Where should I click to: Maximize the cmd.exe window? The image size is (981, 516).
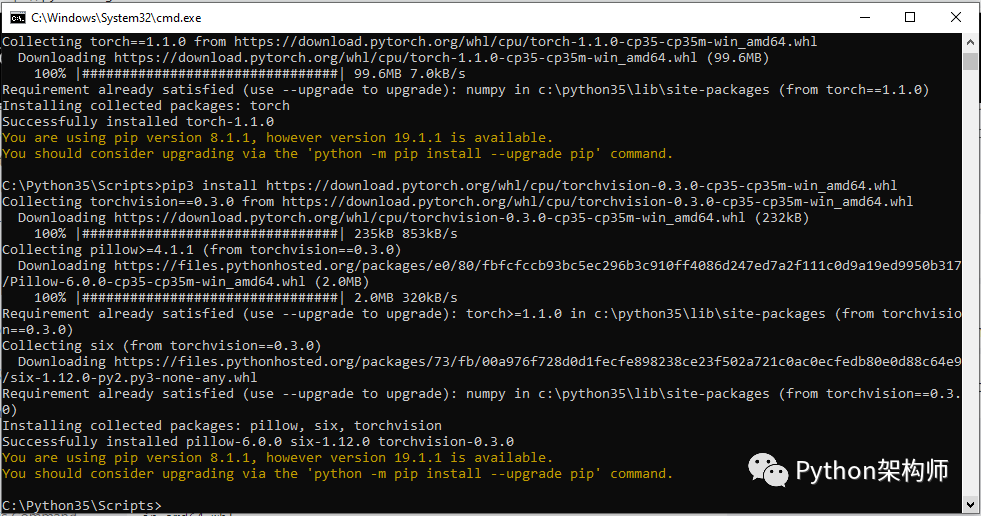coord(910,18)
